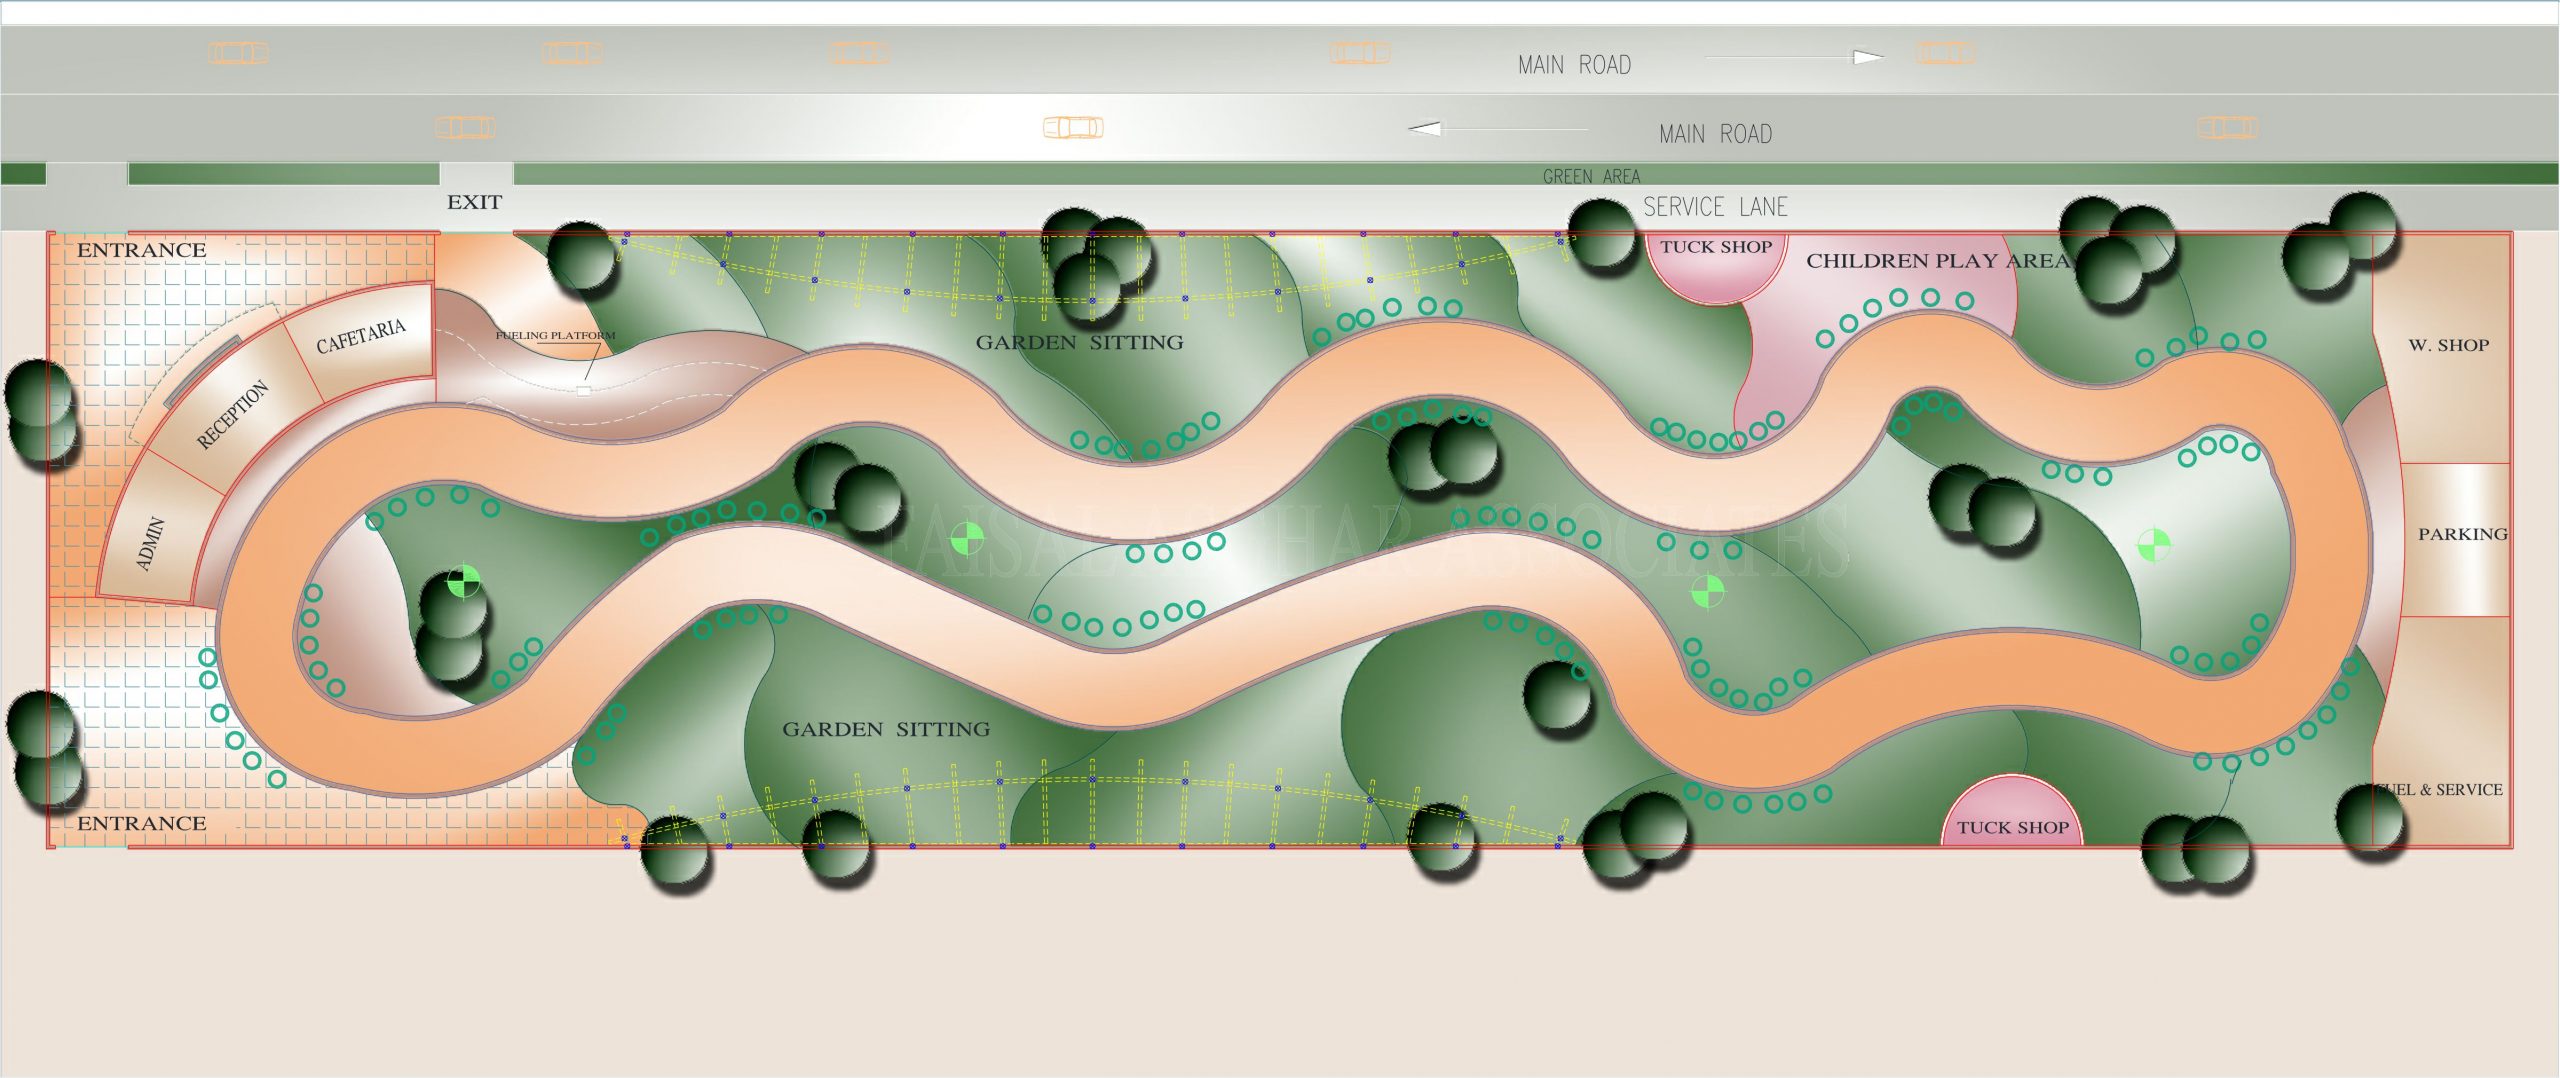Select the leftmost car in the upper road lane
This screenshot has height=1078, width=2560.
click(238, 52)
